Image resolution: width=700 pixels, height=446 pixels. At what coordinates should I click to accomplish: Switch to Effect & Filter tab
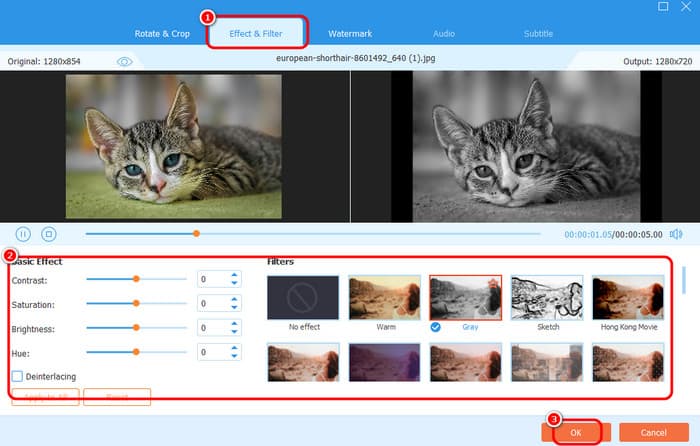pos(256,34)
